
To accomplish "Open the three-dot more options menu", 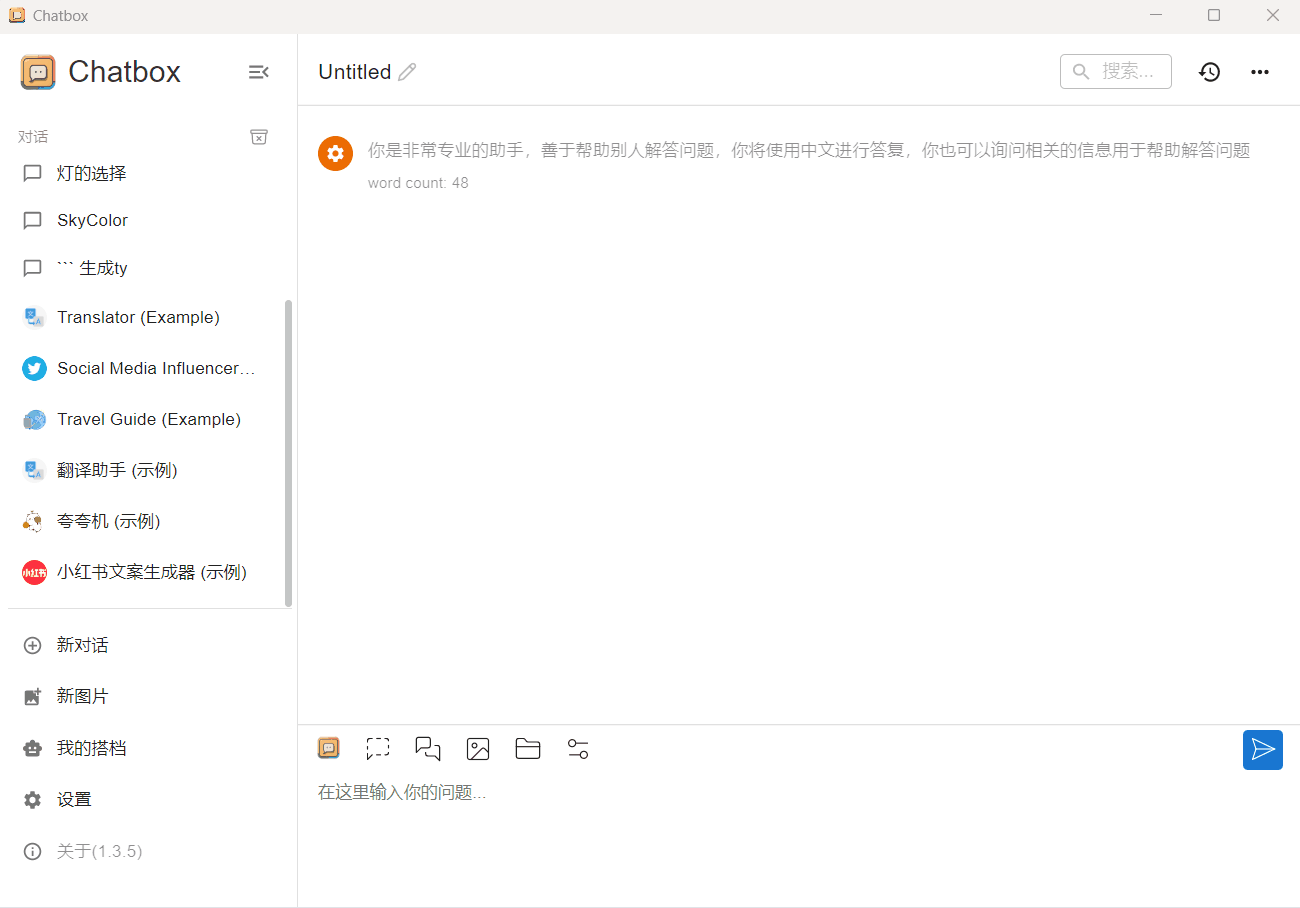I will [x=1259, y=71].
